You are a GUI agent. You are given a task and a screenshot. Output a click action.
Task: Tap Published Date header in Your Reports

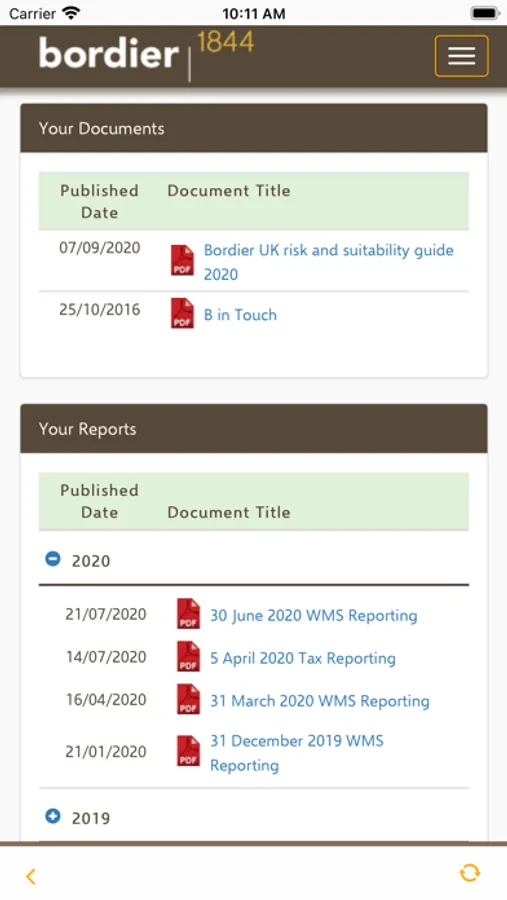99,501
